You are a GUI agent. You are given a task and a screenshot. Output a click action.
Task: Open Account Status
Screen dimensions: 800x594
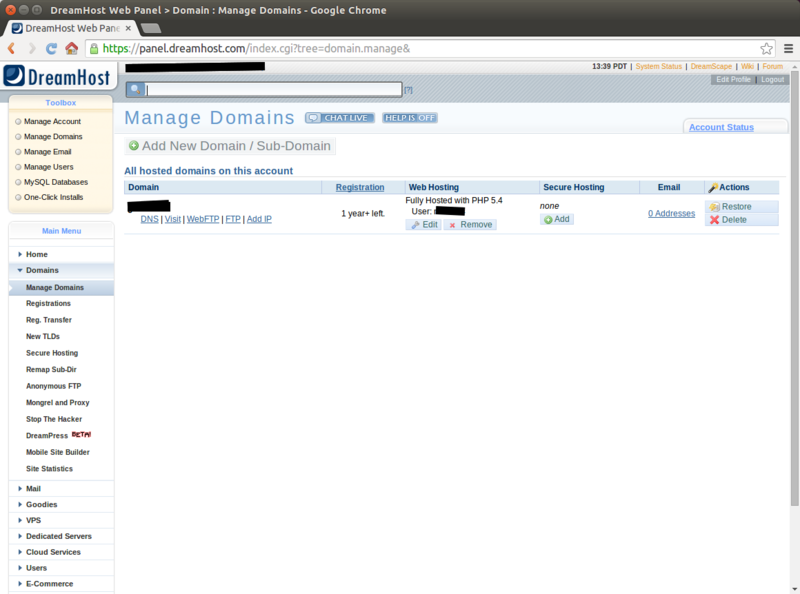[721, 127]
